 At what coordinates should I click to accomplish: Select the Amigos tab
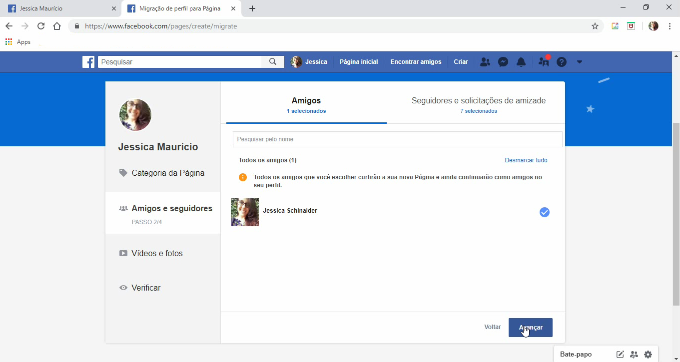pos(306,104)
